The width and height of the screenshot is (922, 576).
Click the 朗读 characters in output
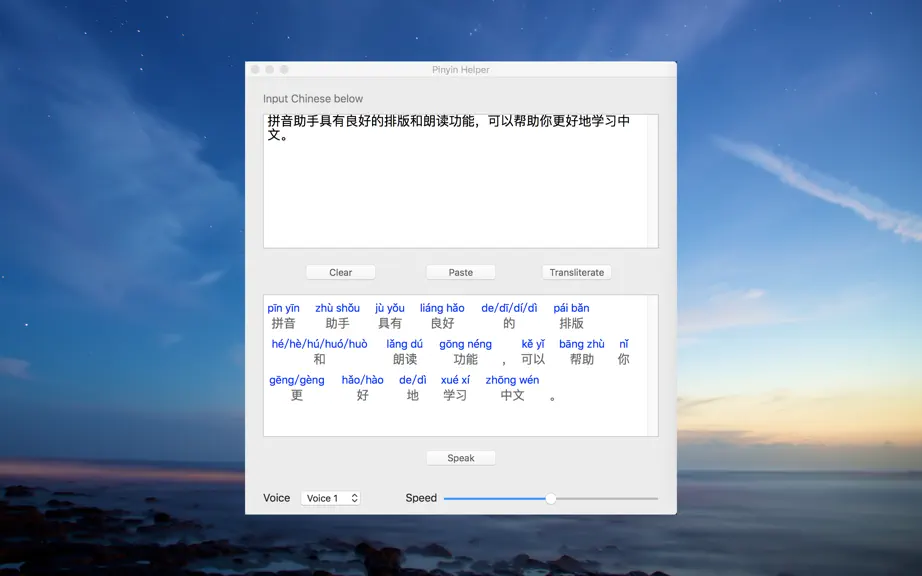[x=405, y=359]
